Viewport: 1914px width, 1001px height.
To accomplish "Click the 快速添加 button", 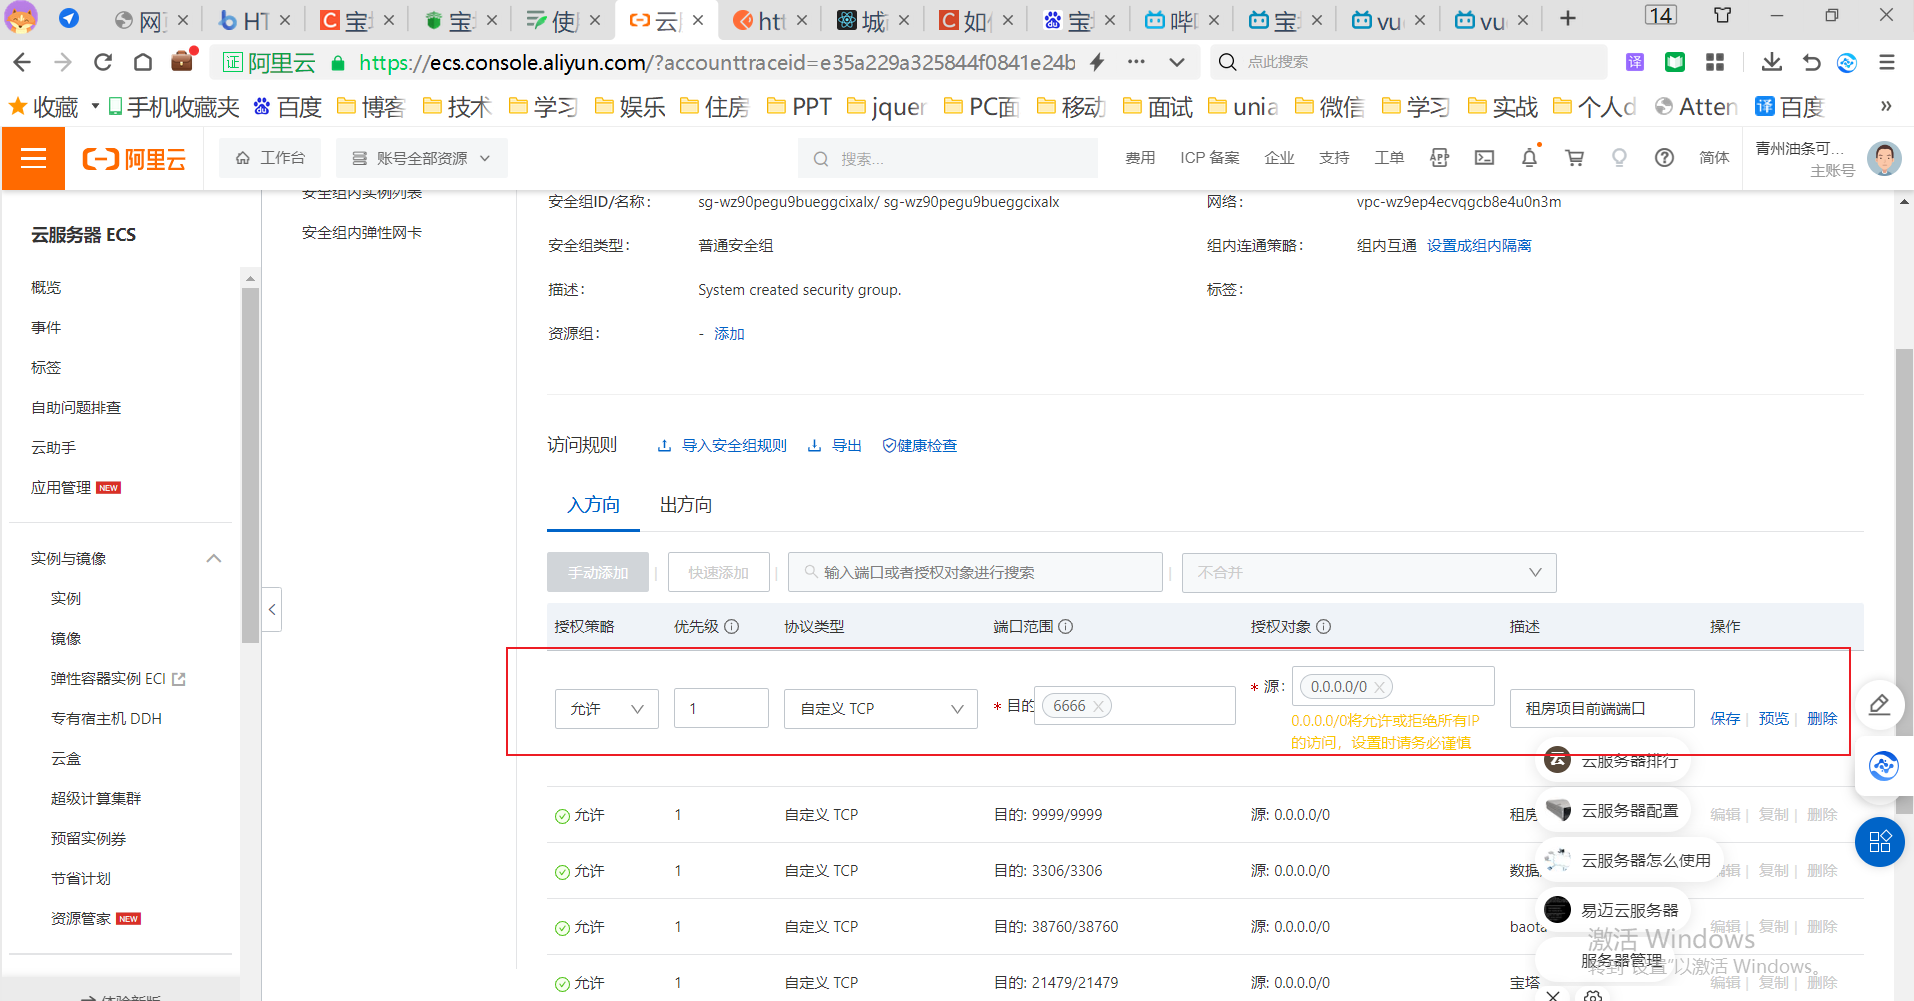I will (x=718, y=572).
